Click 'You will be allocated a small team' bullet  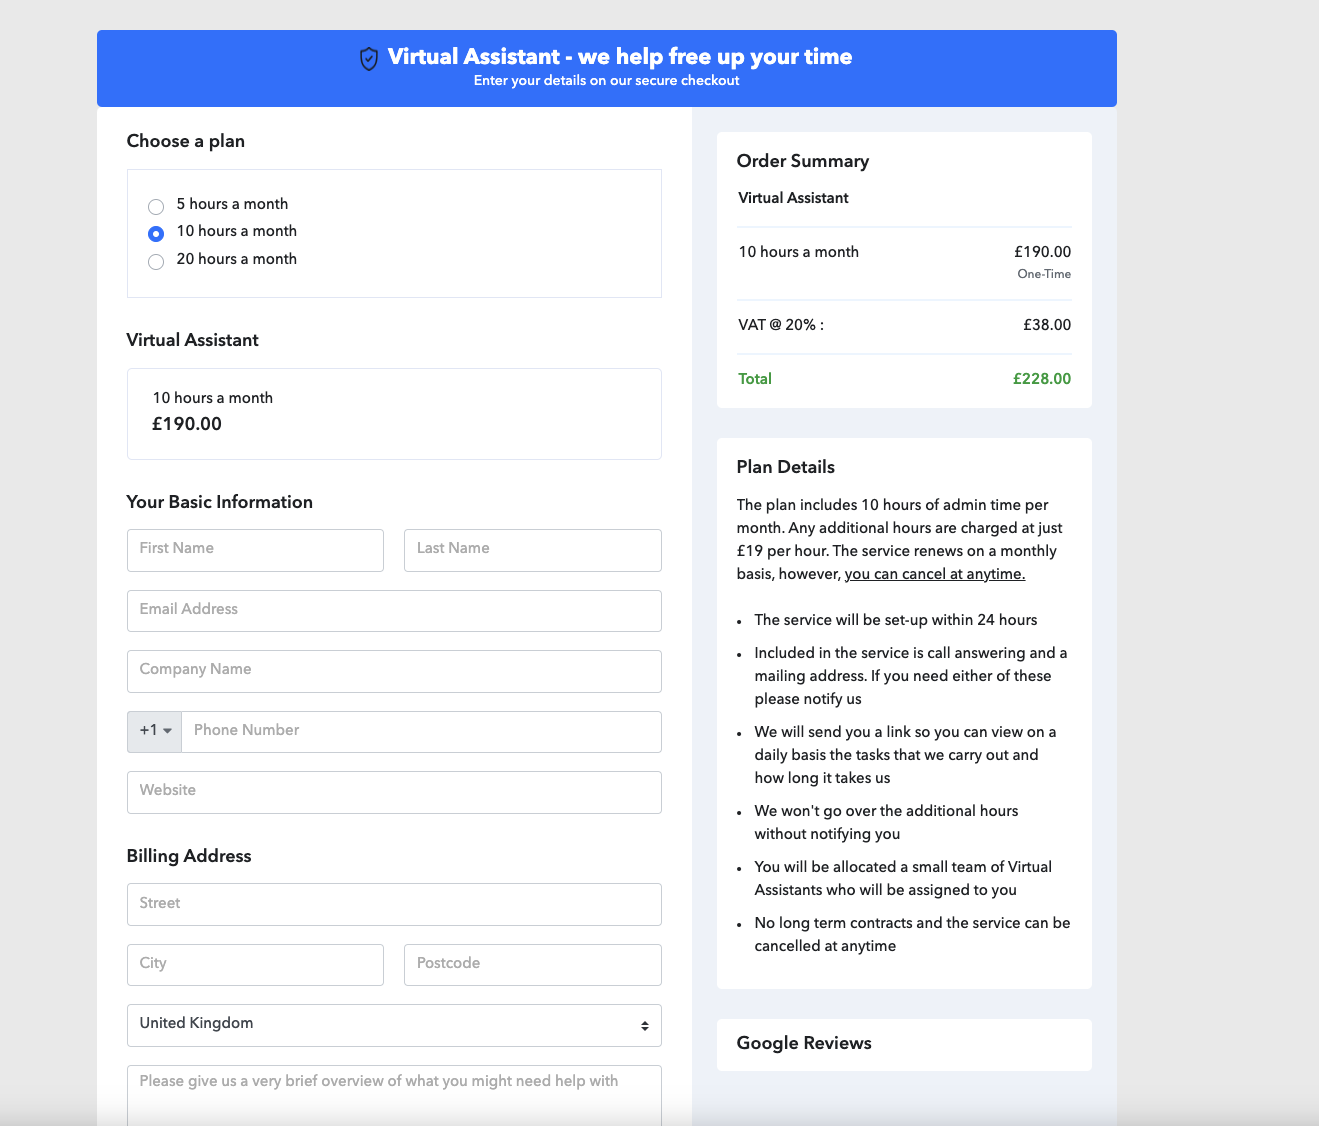pyautogui.click(x=903, y=878)
